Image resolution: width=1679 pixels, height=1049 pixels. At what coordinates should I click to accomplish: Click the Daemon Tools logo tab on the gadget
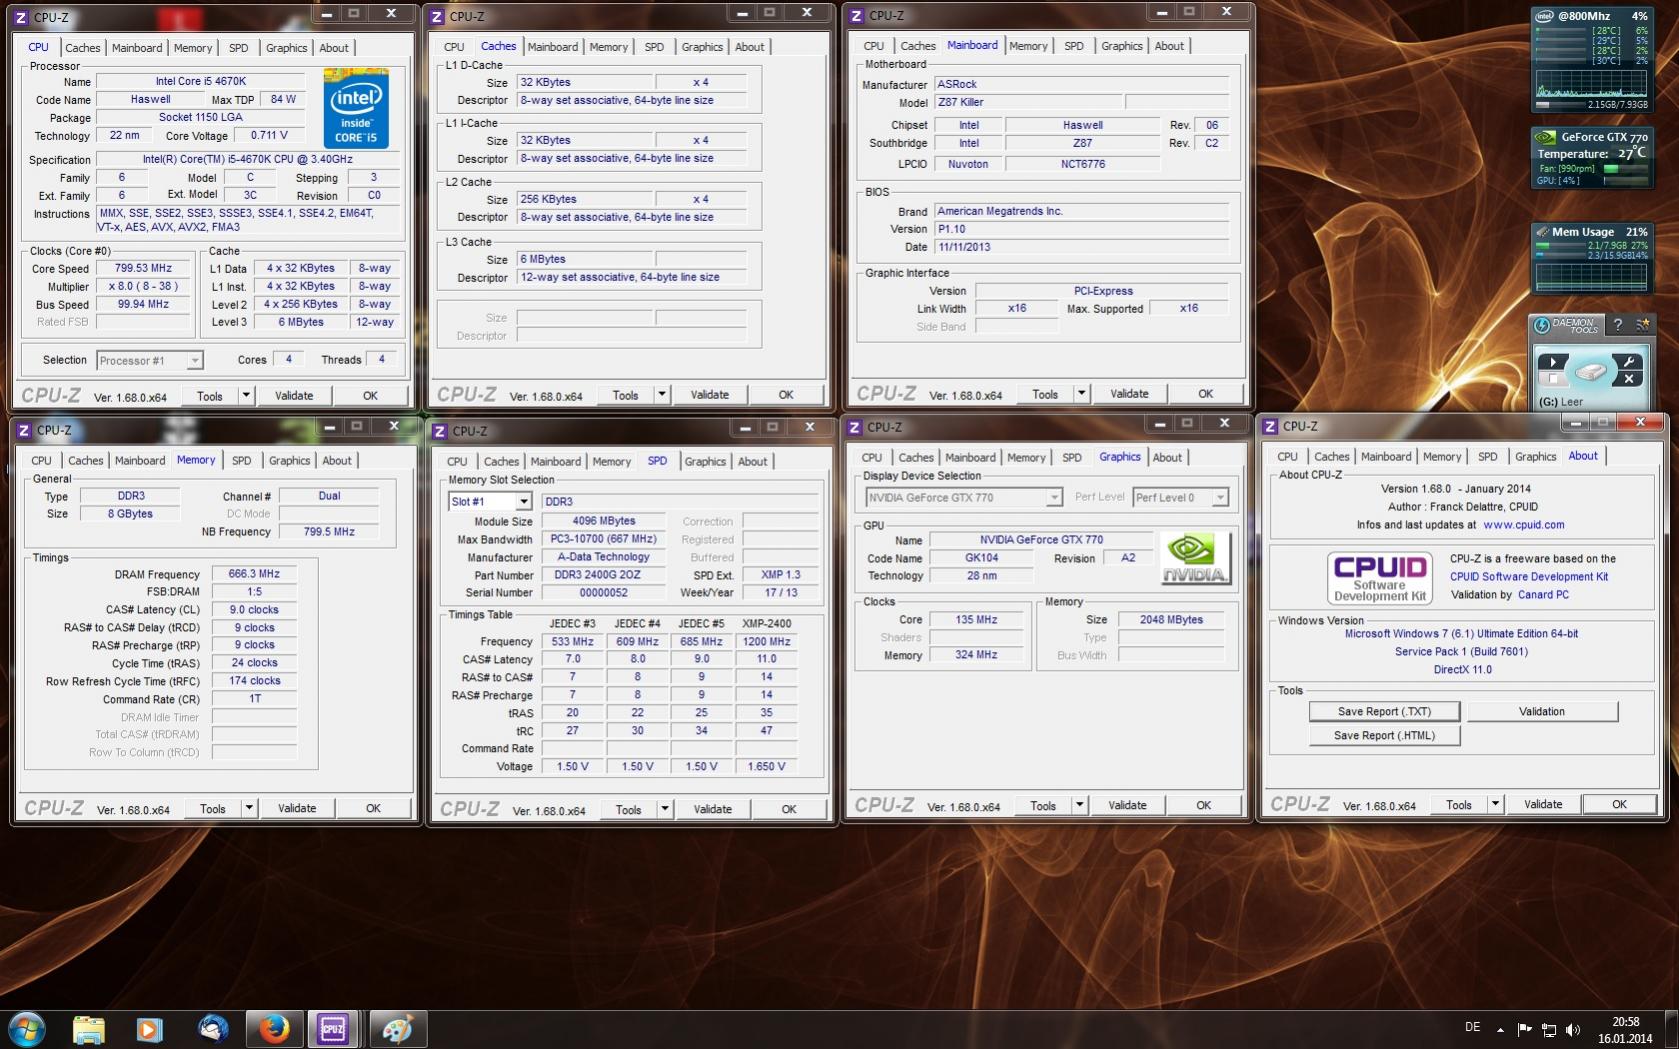click(1567, 325)
